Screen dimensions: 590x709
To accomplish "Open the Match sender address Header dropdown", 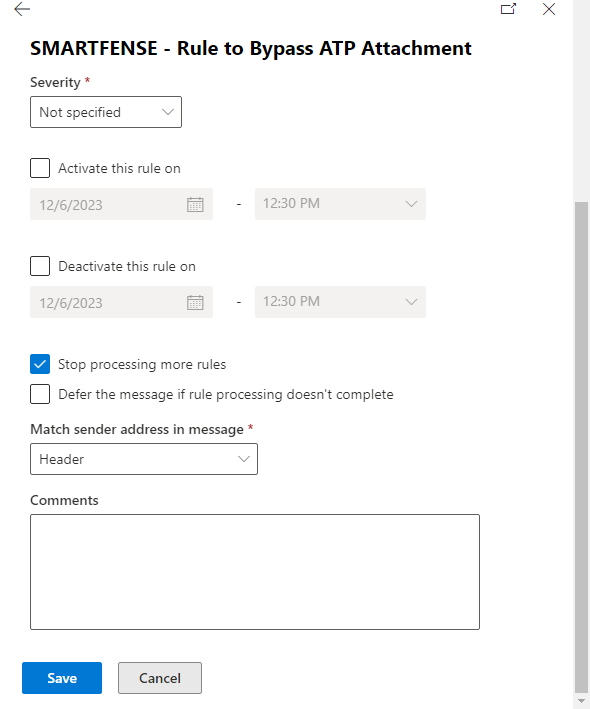I will click(144, 459).
